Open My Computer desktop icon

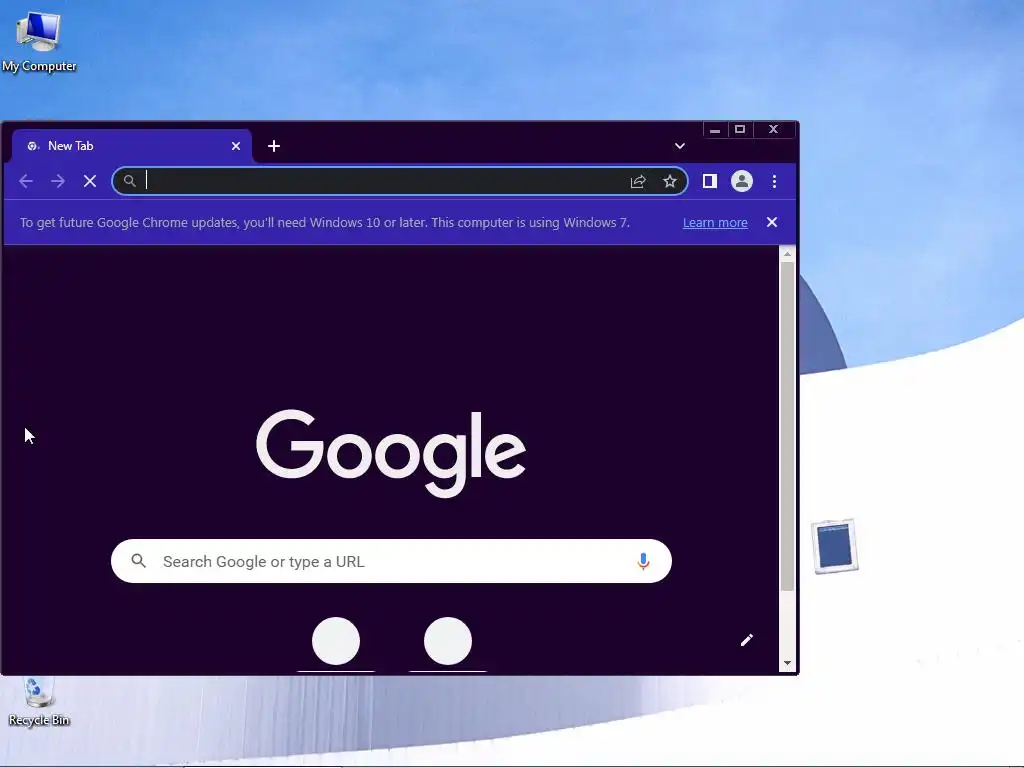39,40
